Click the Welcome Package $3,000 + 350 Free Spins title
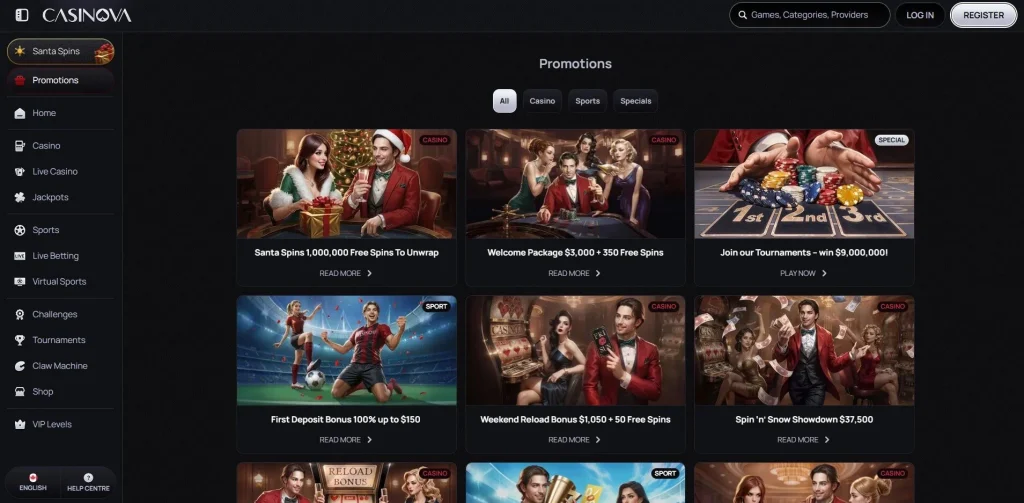The height and width of the screenshot is (503, 1024). (575, 252)
